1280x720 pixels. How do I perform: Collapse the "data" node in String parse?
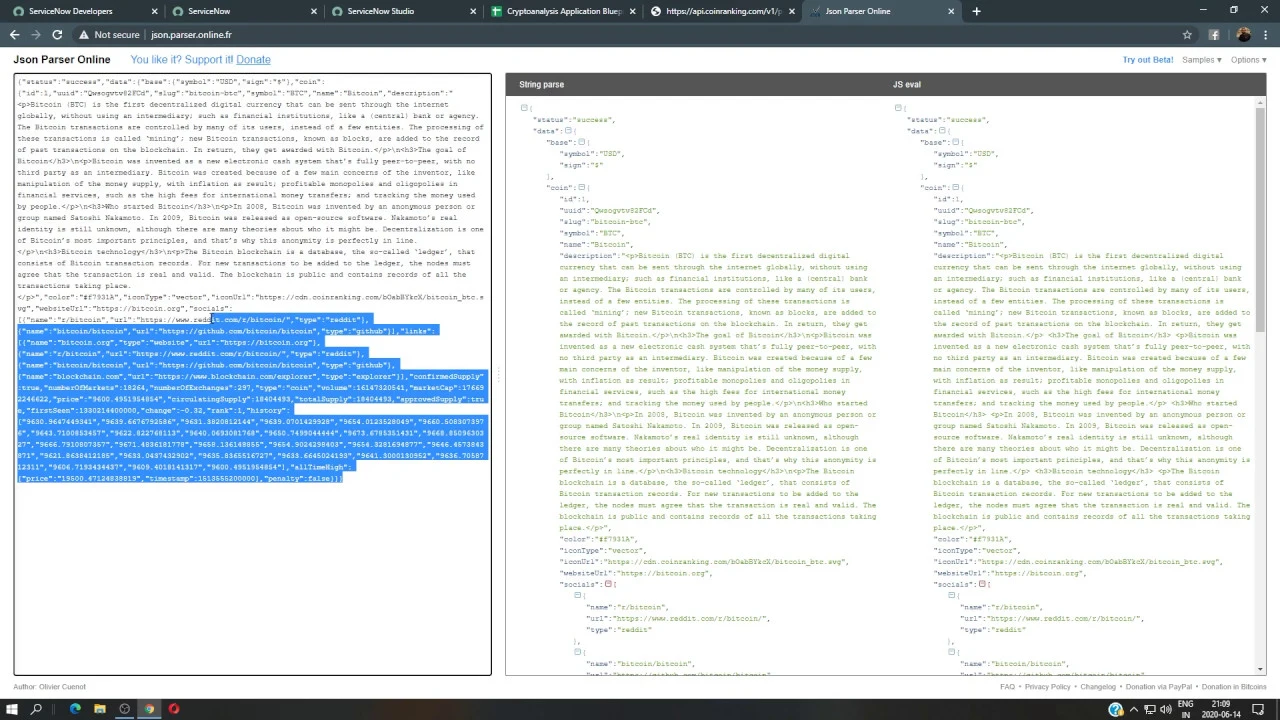(x=568, y=131)
